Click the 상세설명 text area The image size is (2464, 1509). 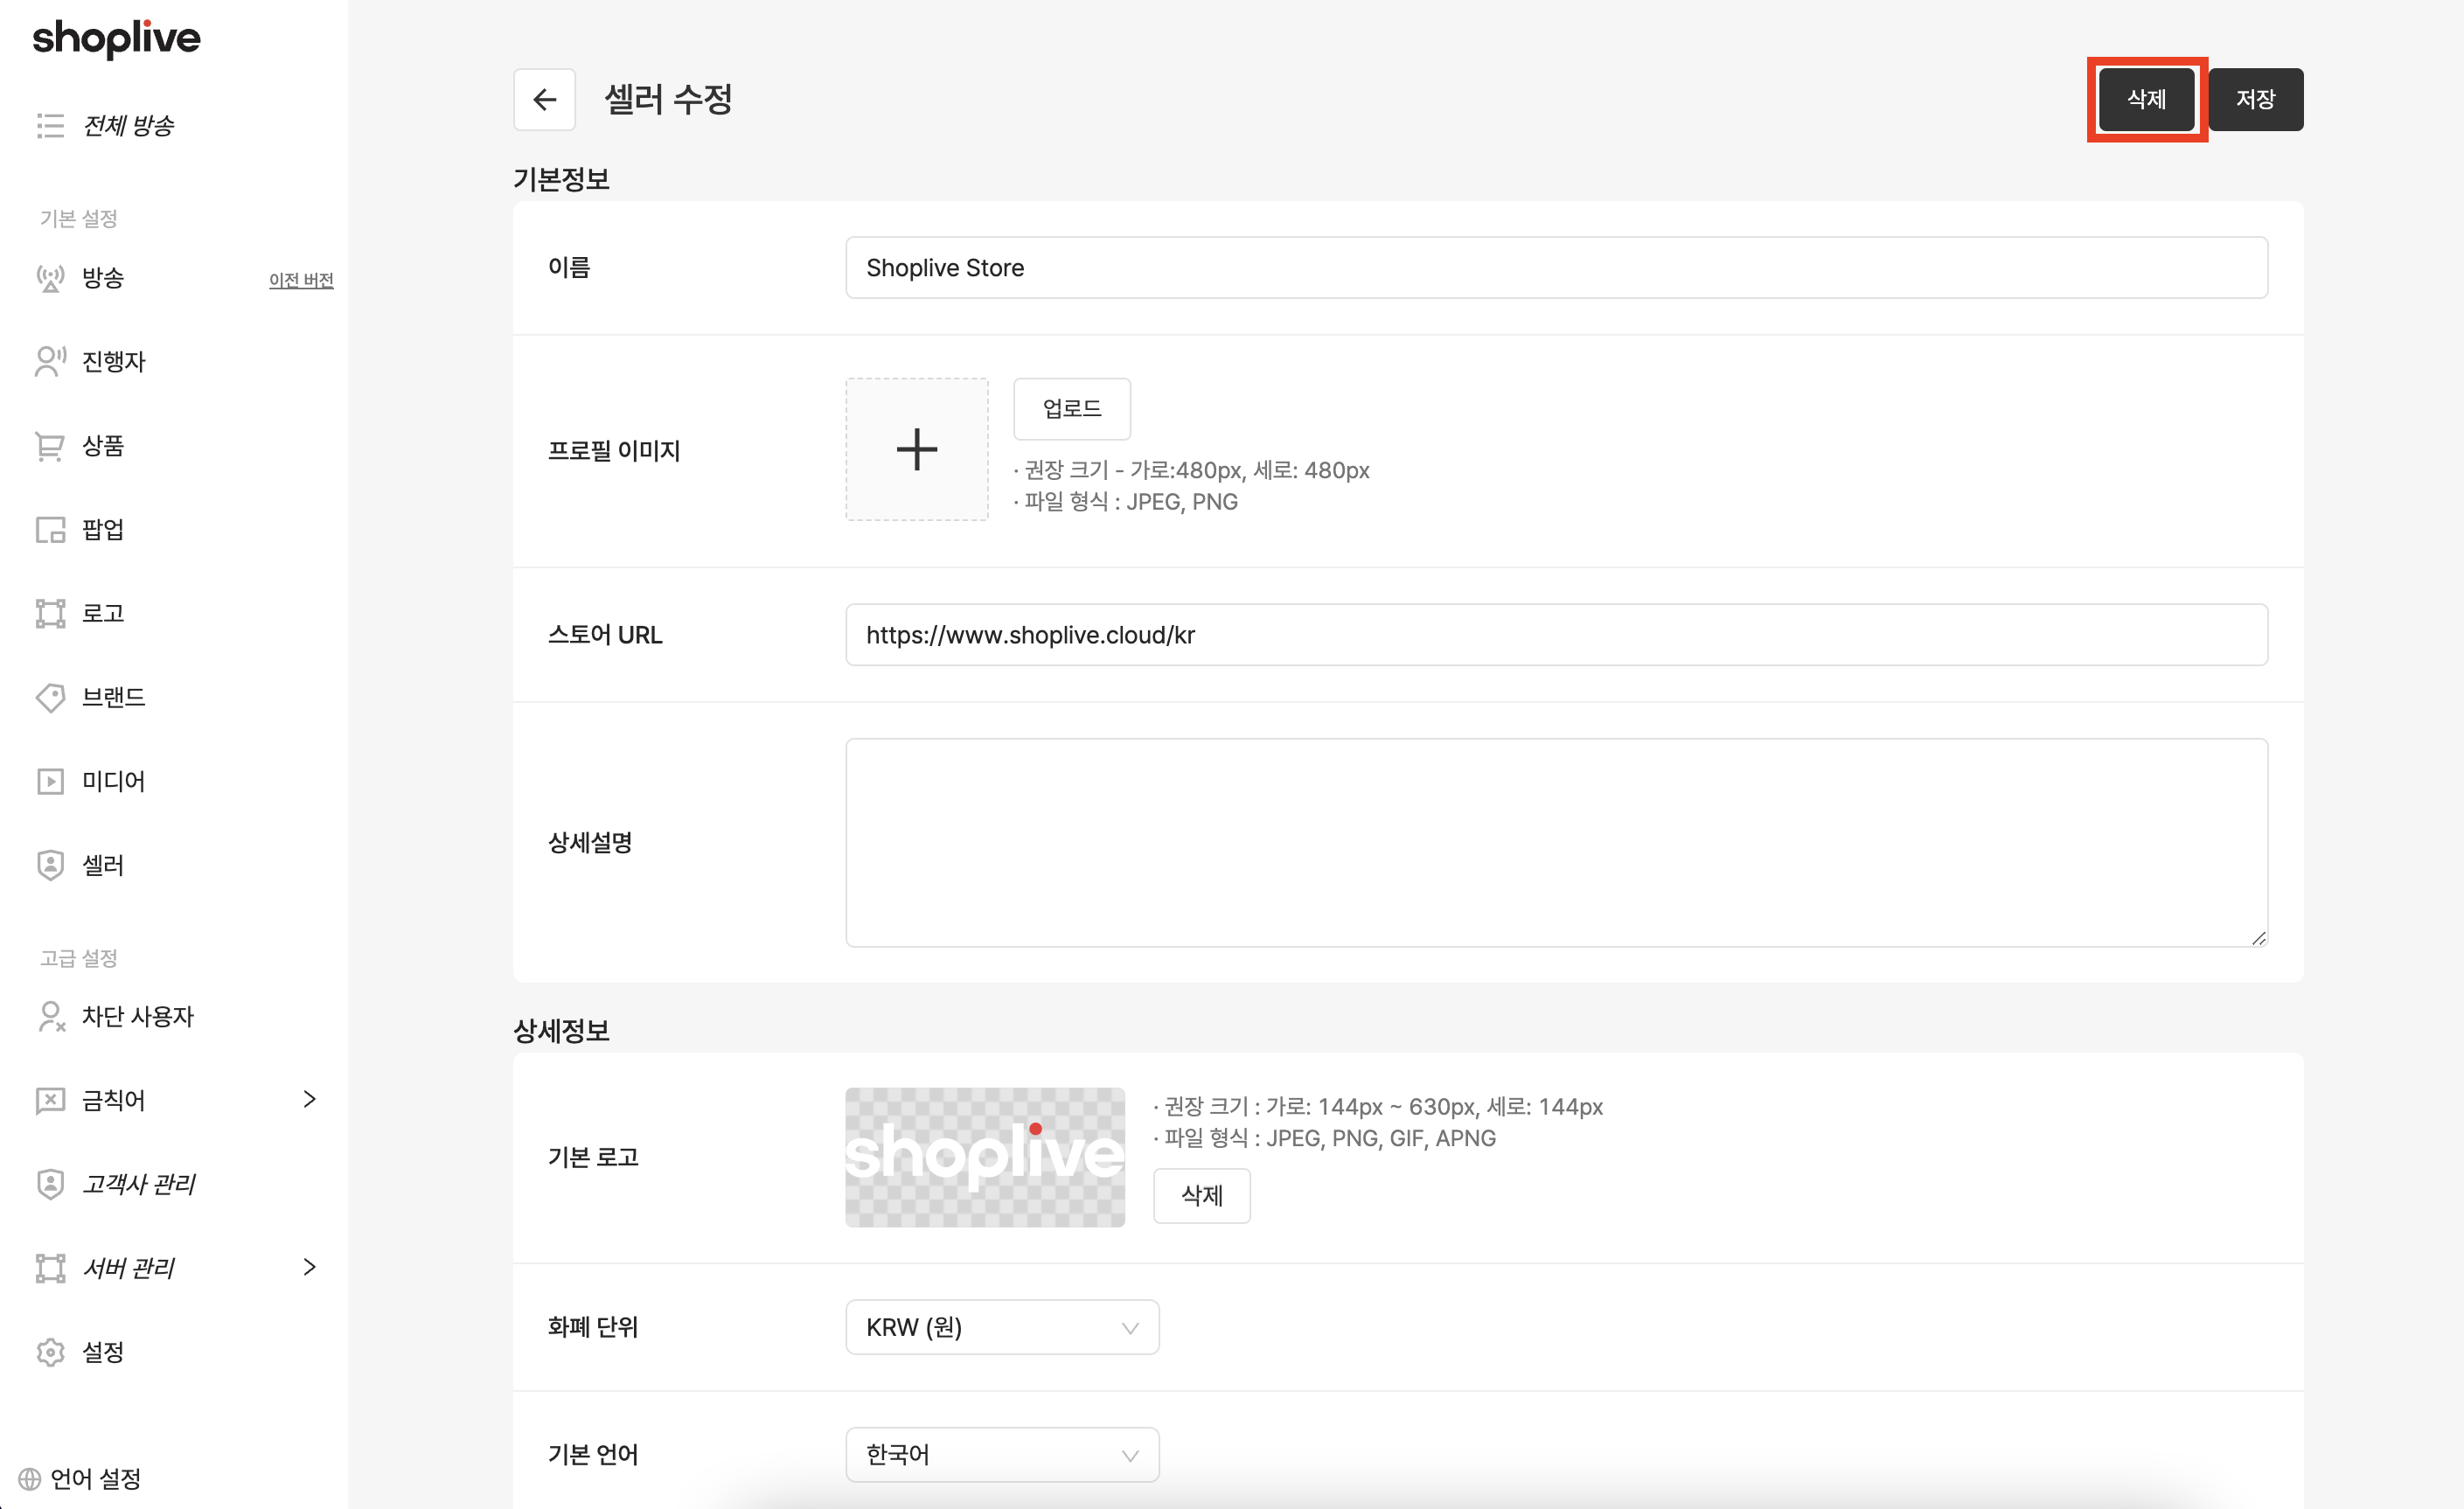[1556, 842]
